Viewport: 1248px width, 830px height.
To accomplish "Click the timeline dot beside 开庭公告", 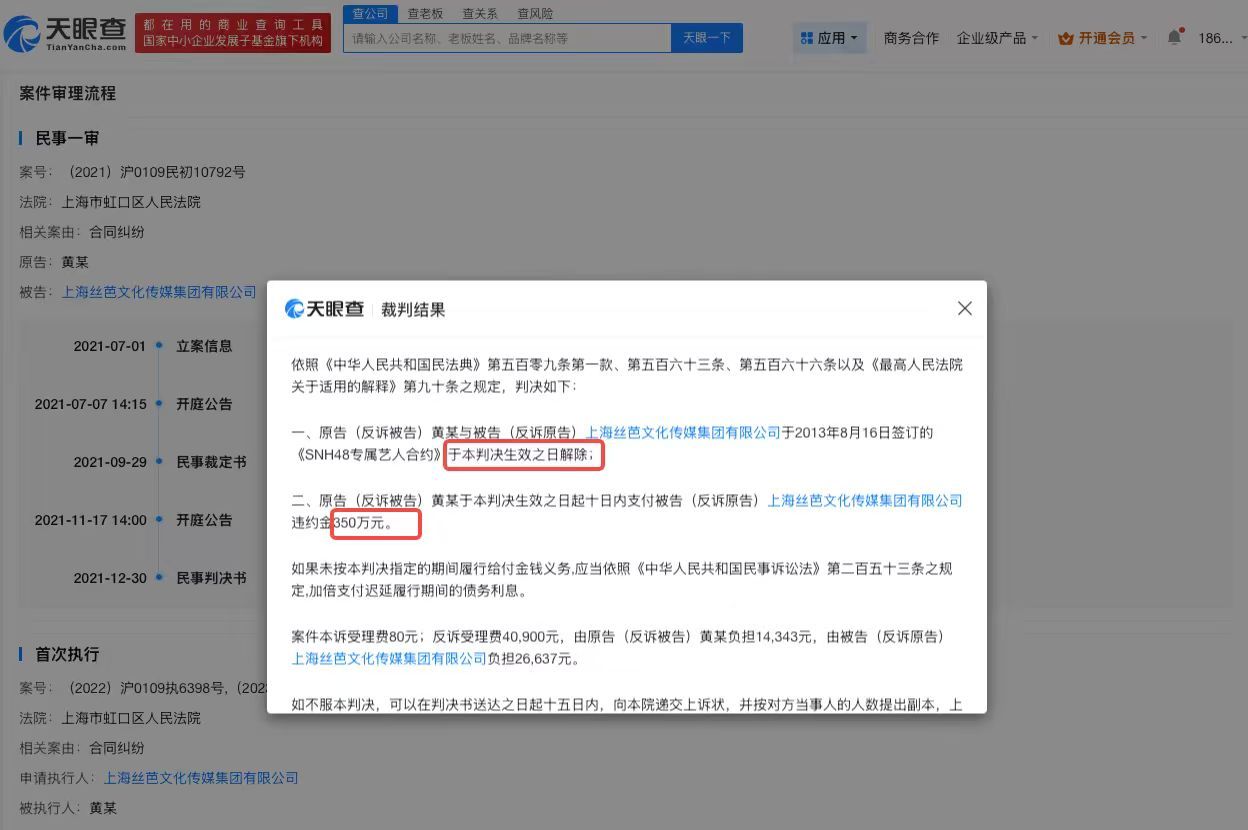I will [x=160, y=404].
